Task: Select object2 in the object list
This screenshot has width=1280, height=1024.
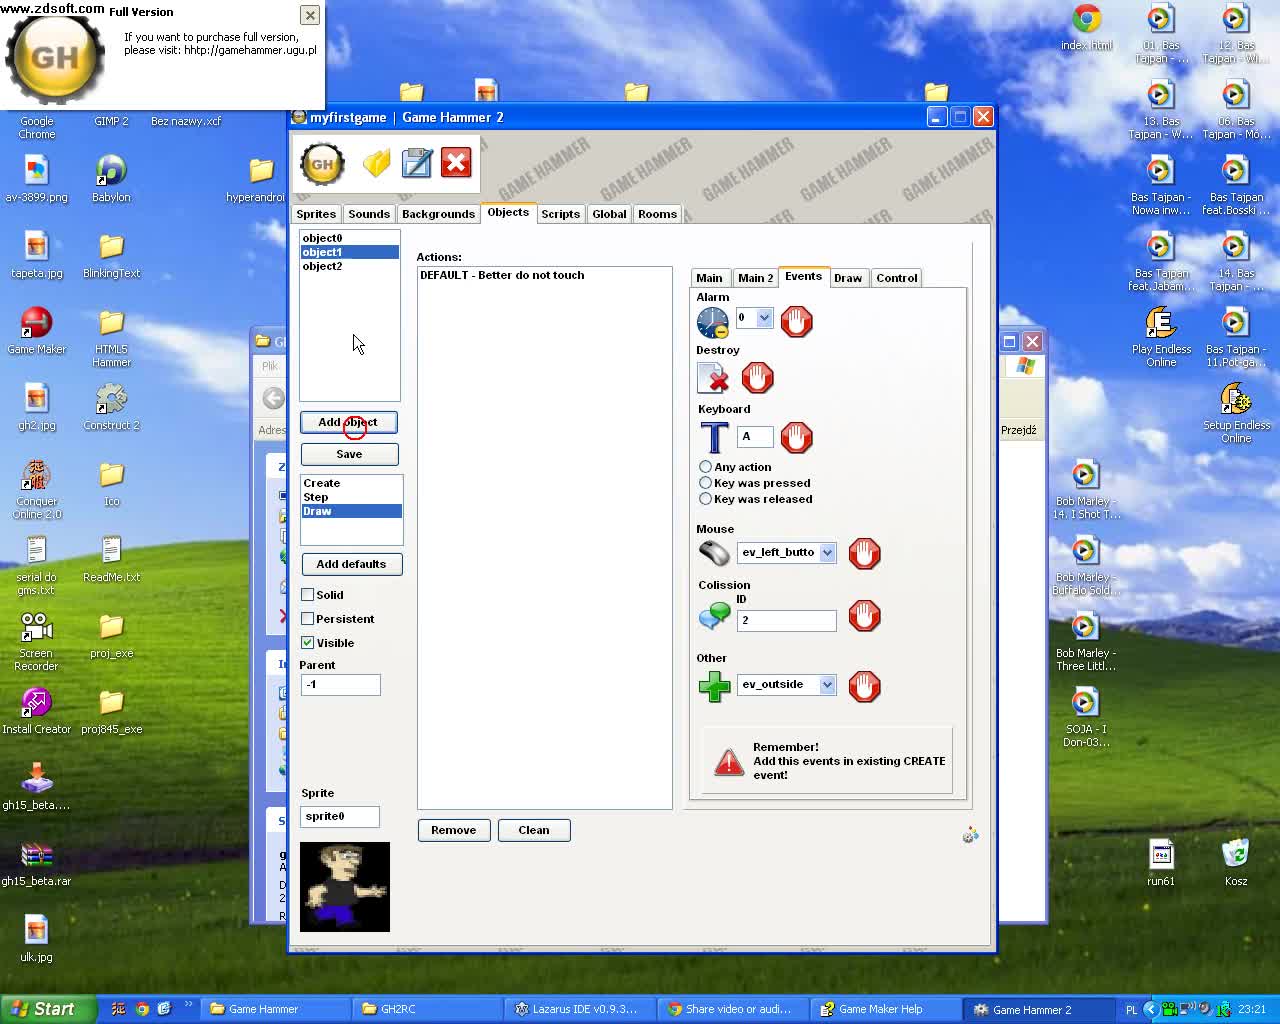Action: tap(349, 266)
